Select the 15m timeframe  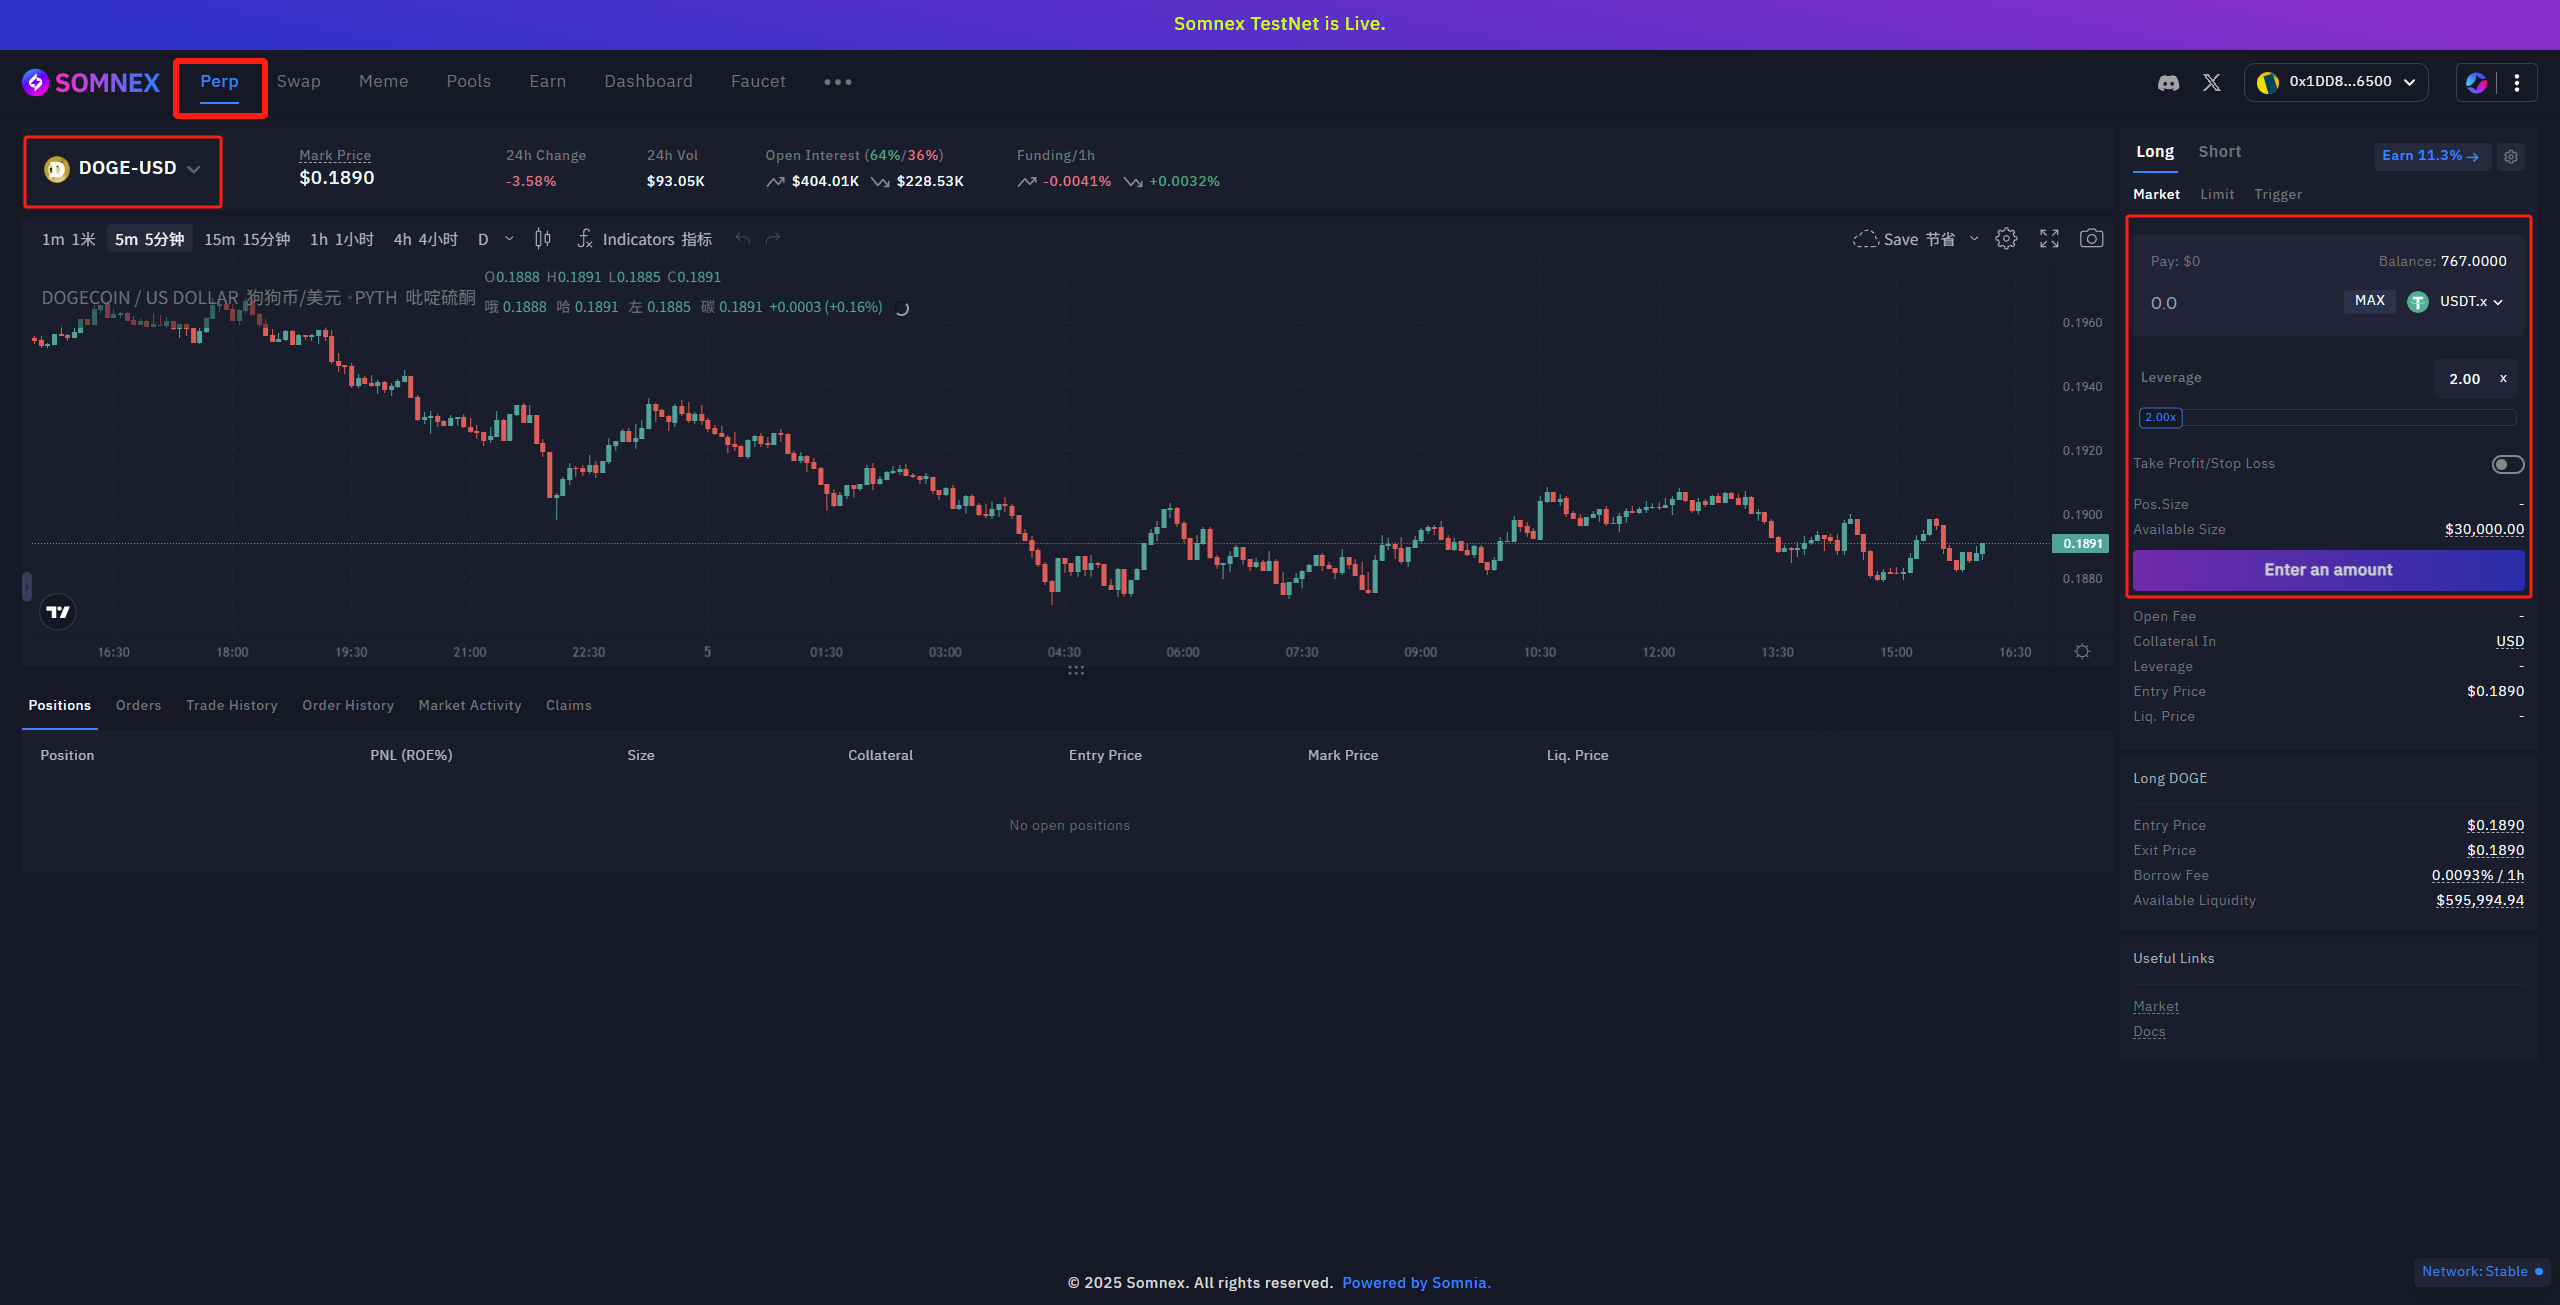coord(247,240)
